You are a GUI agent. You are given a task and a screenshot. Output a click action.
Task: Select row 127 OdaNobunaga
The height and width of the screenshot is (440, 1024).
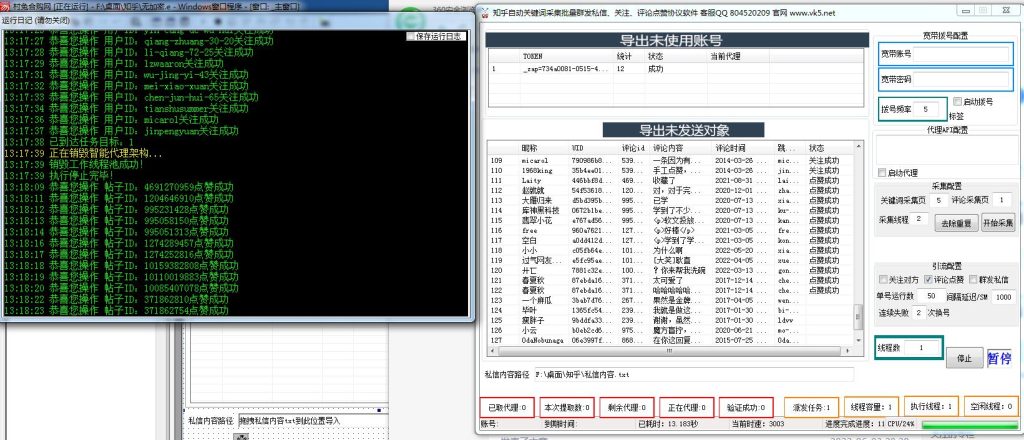click(671, 340)
